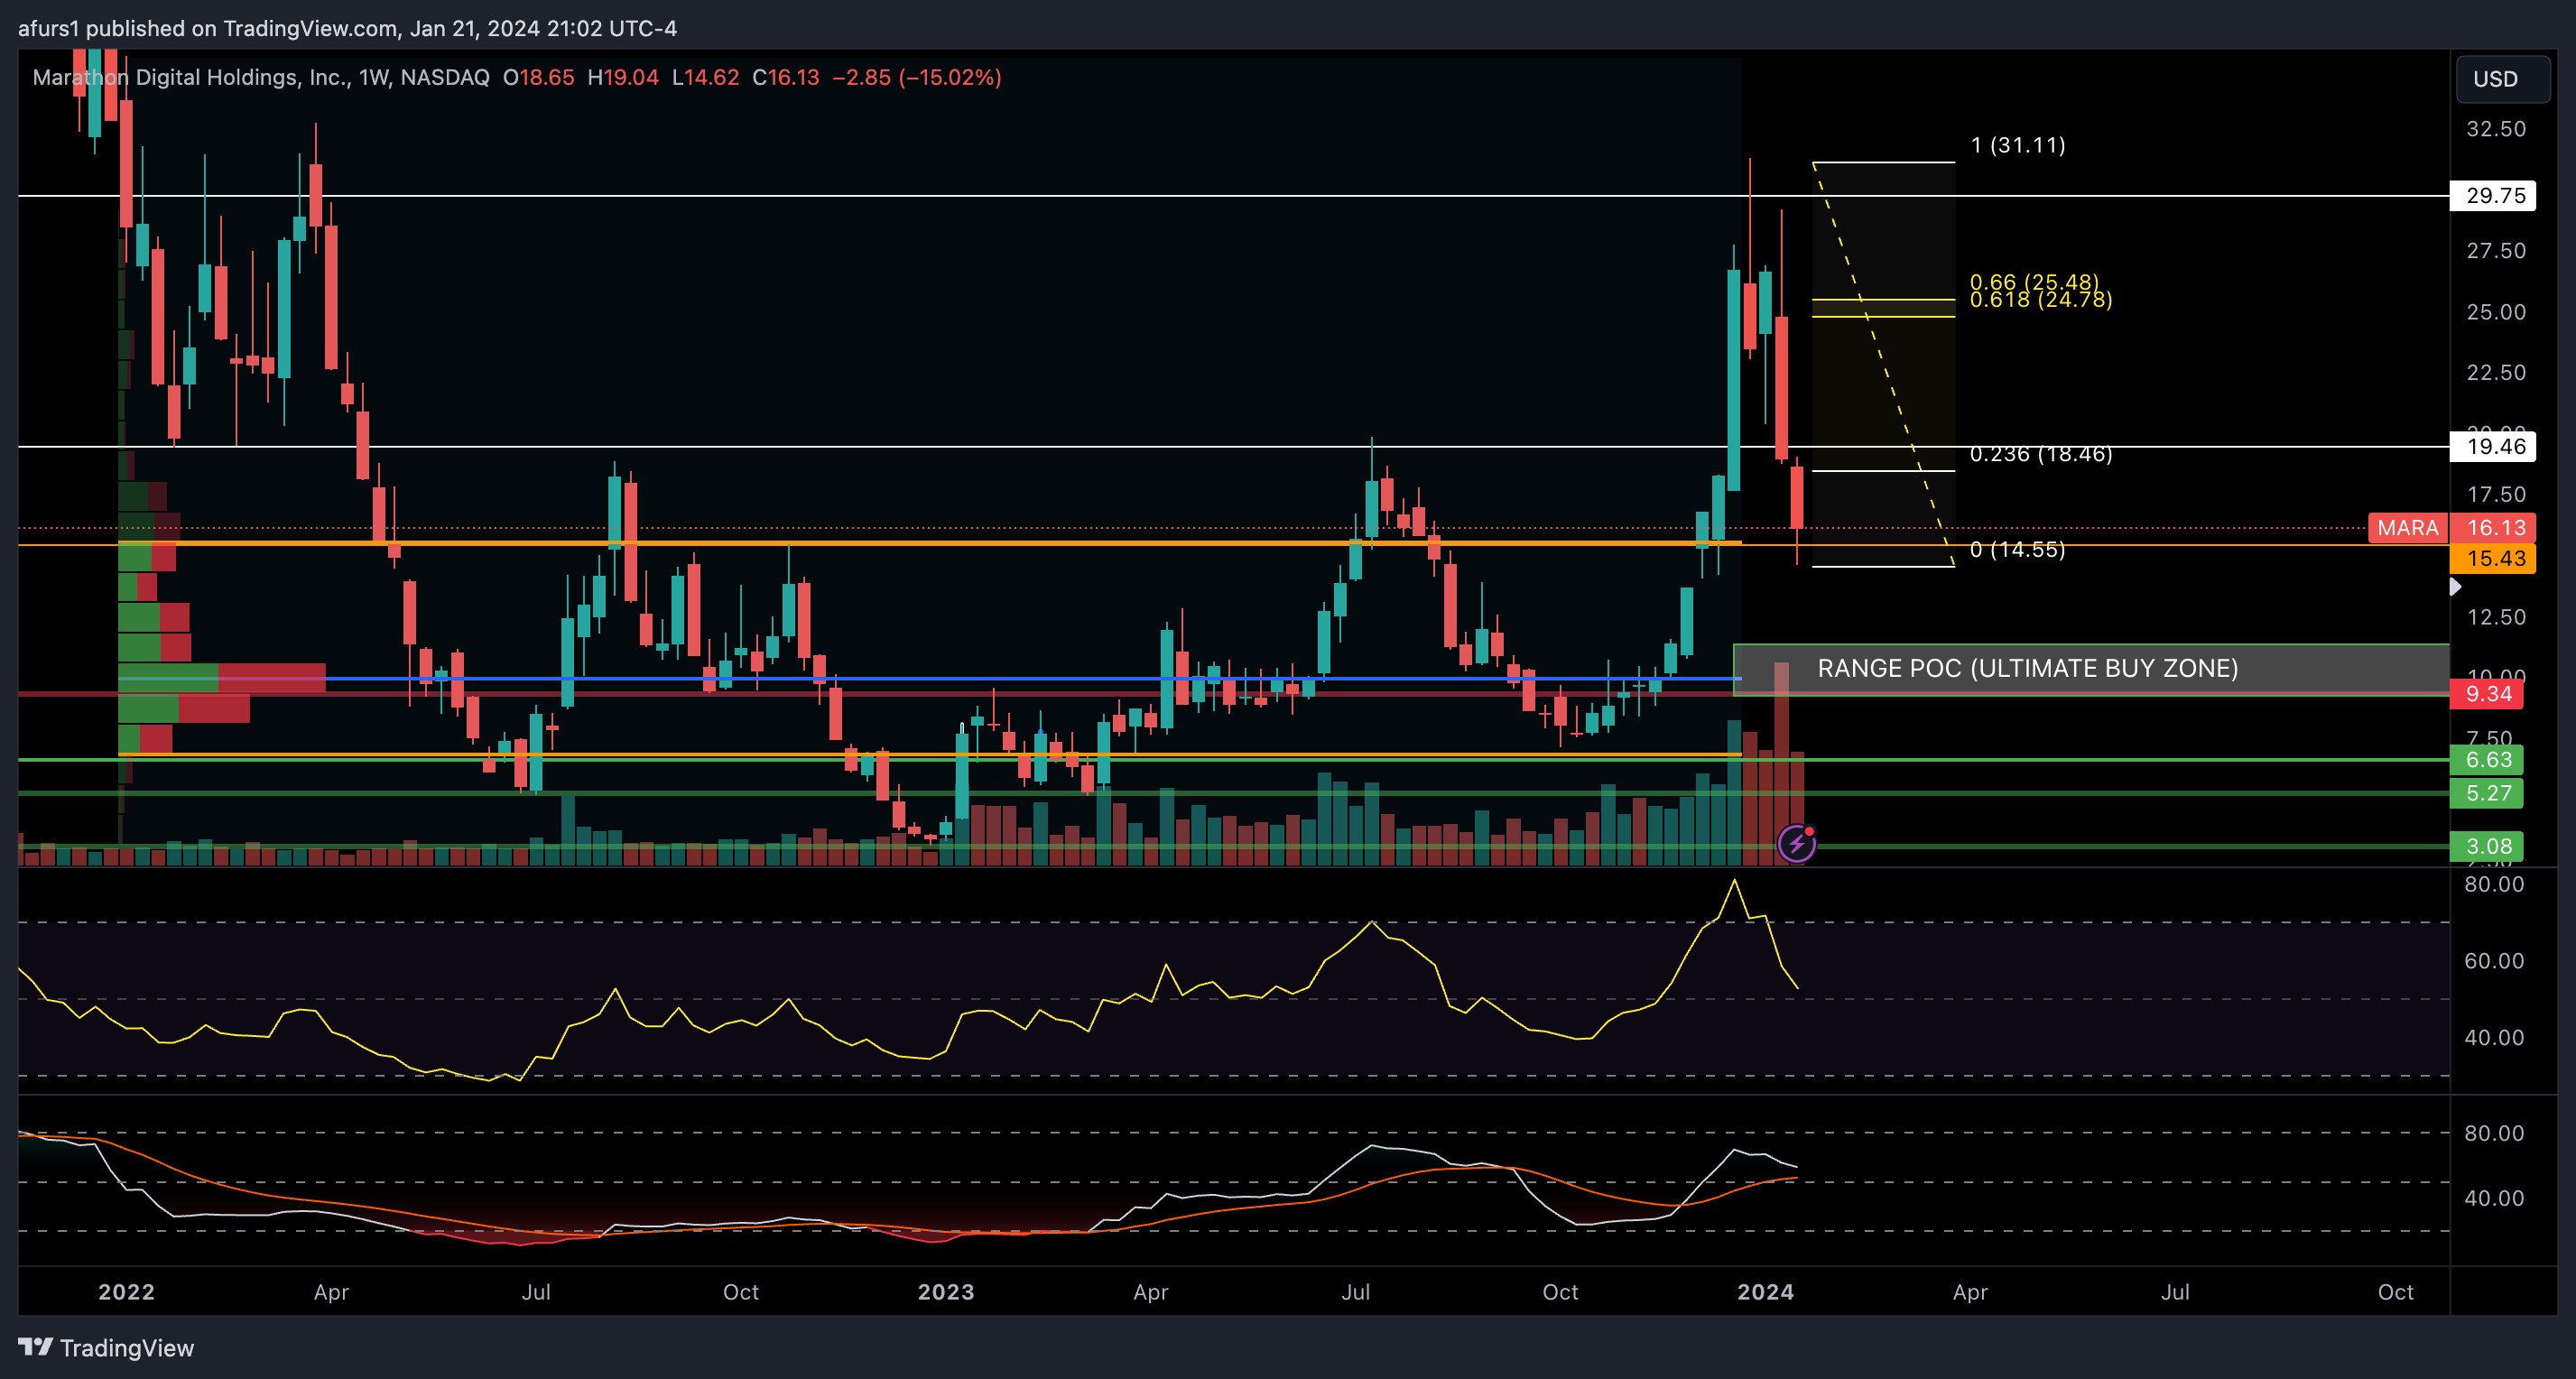Image resolution: width=2576 pixels, height=1379 pixels.
Task: Click the 9.34 red price label
Action: 2486,694
